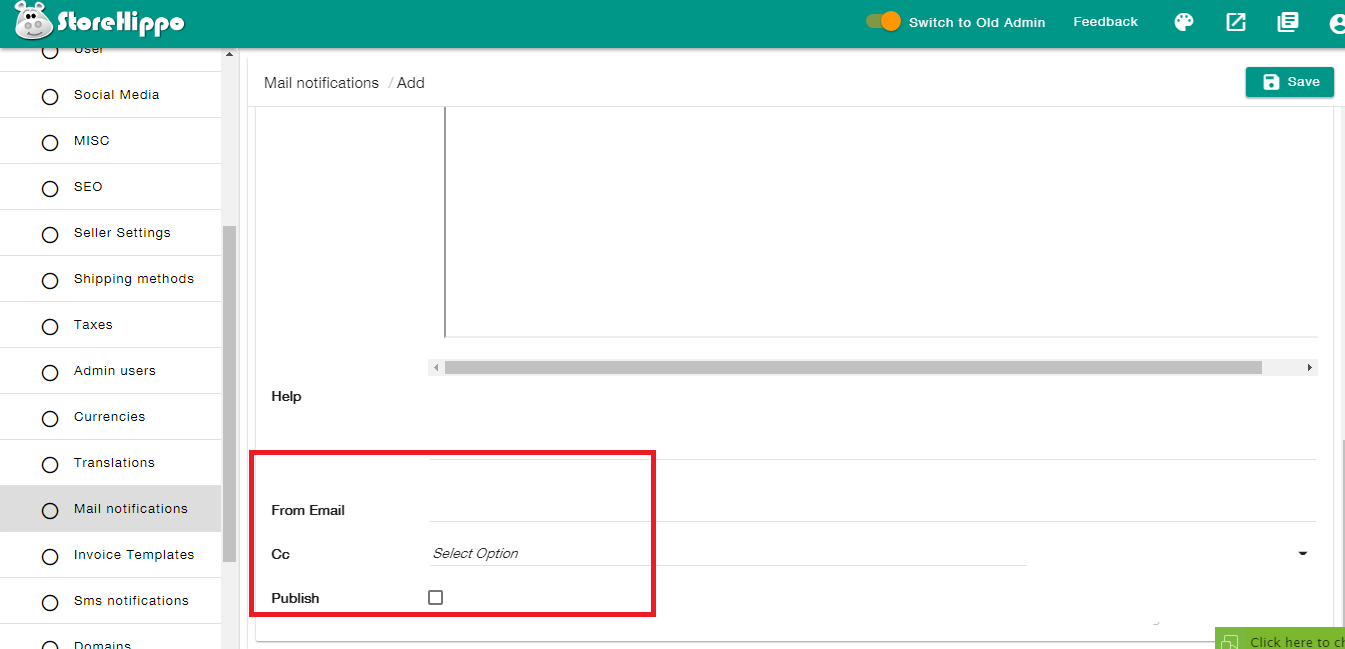
Task: Click circle icon beside SEO
Action: pos(50,189)
